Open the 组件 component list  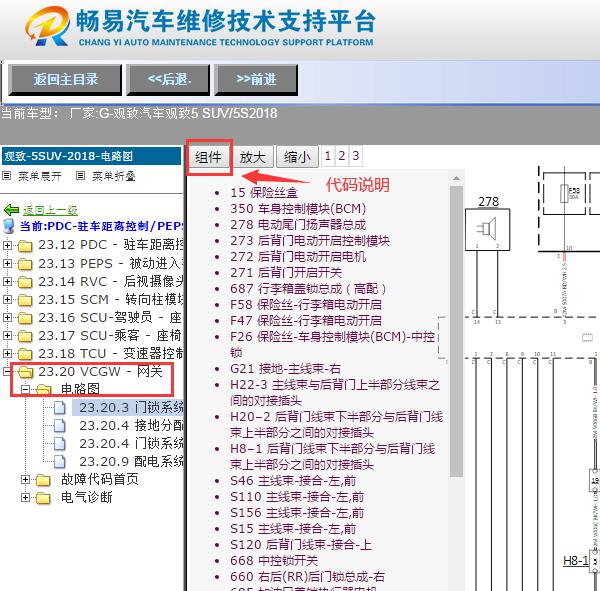tap(209, 157)
